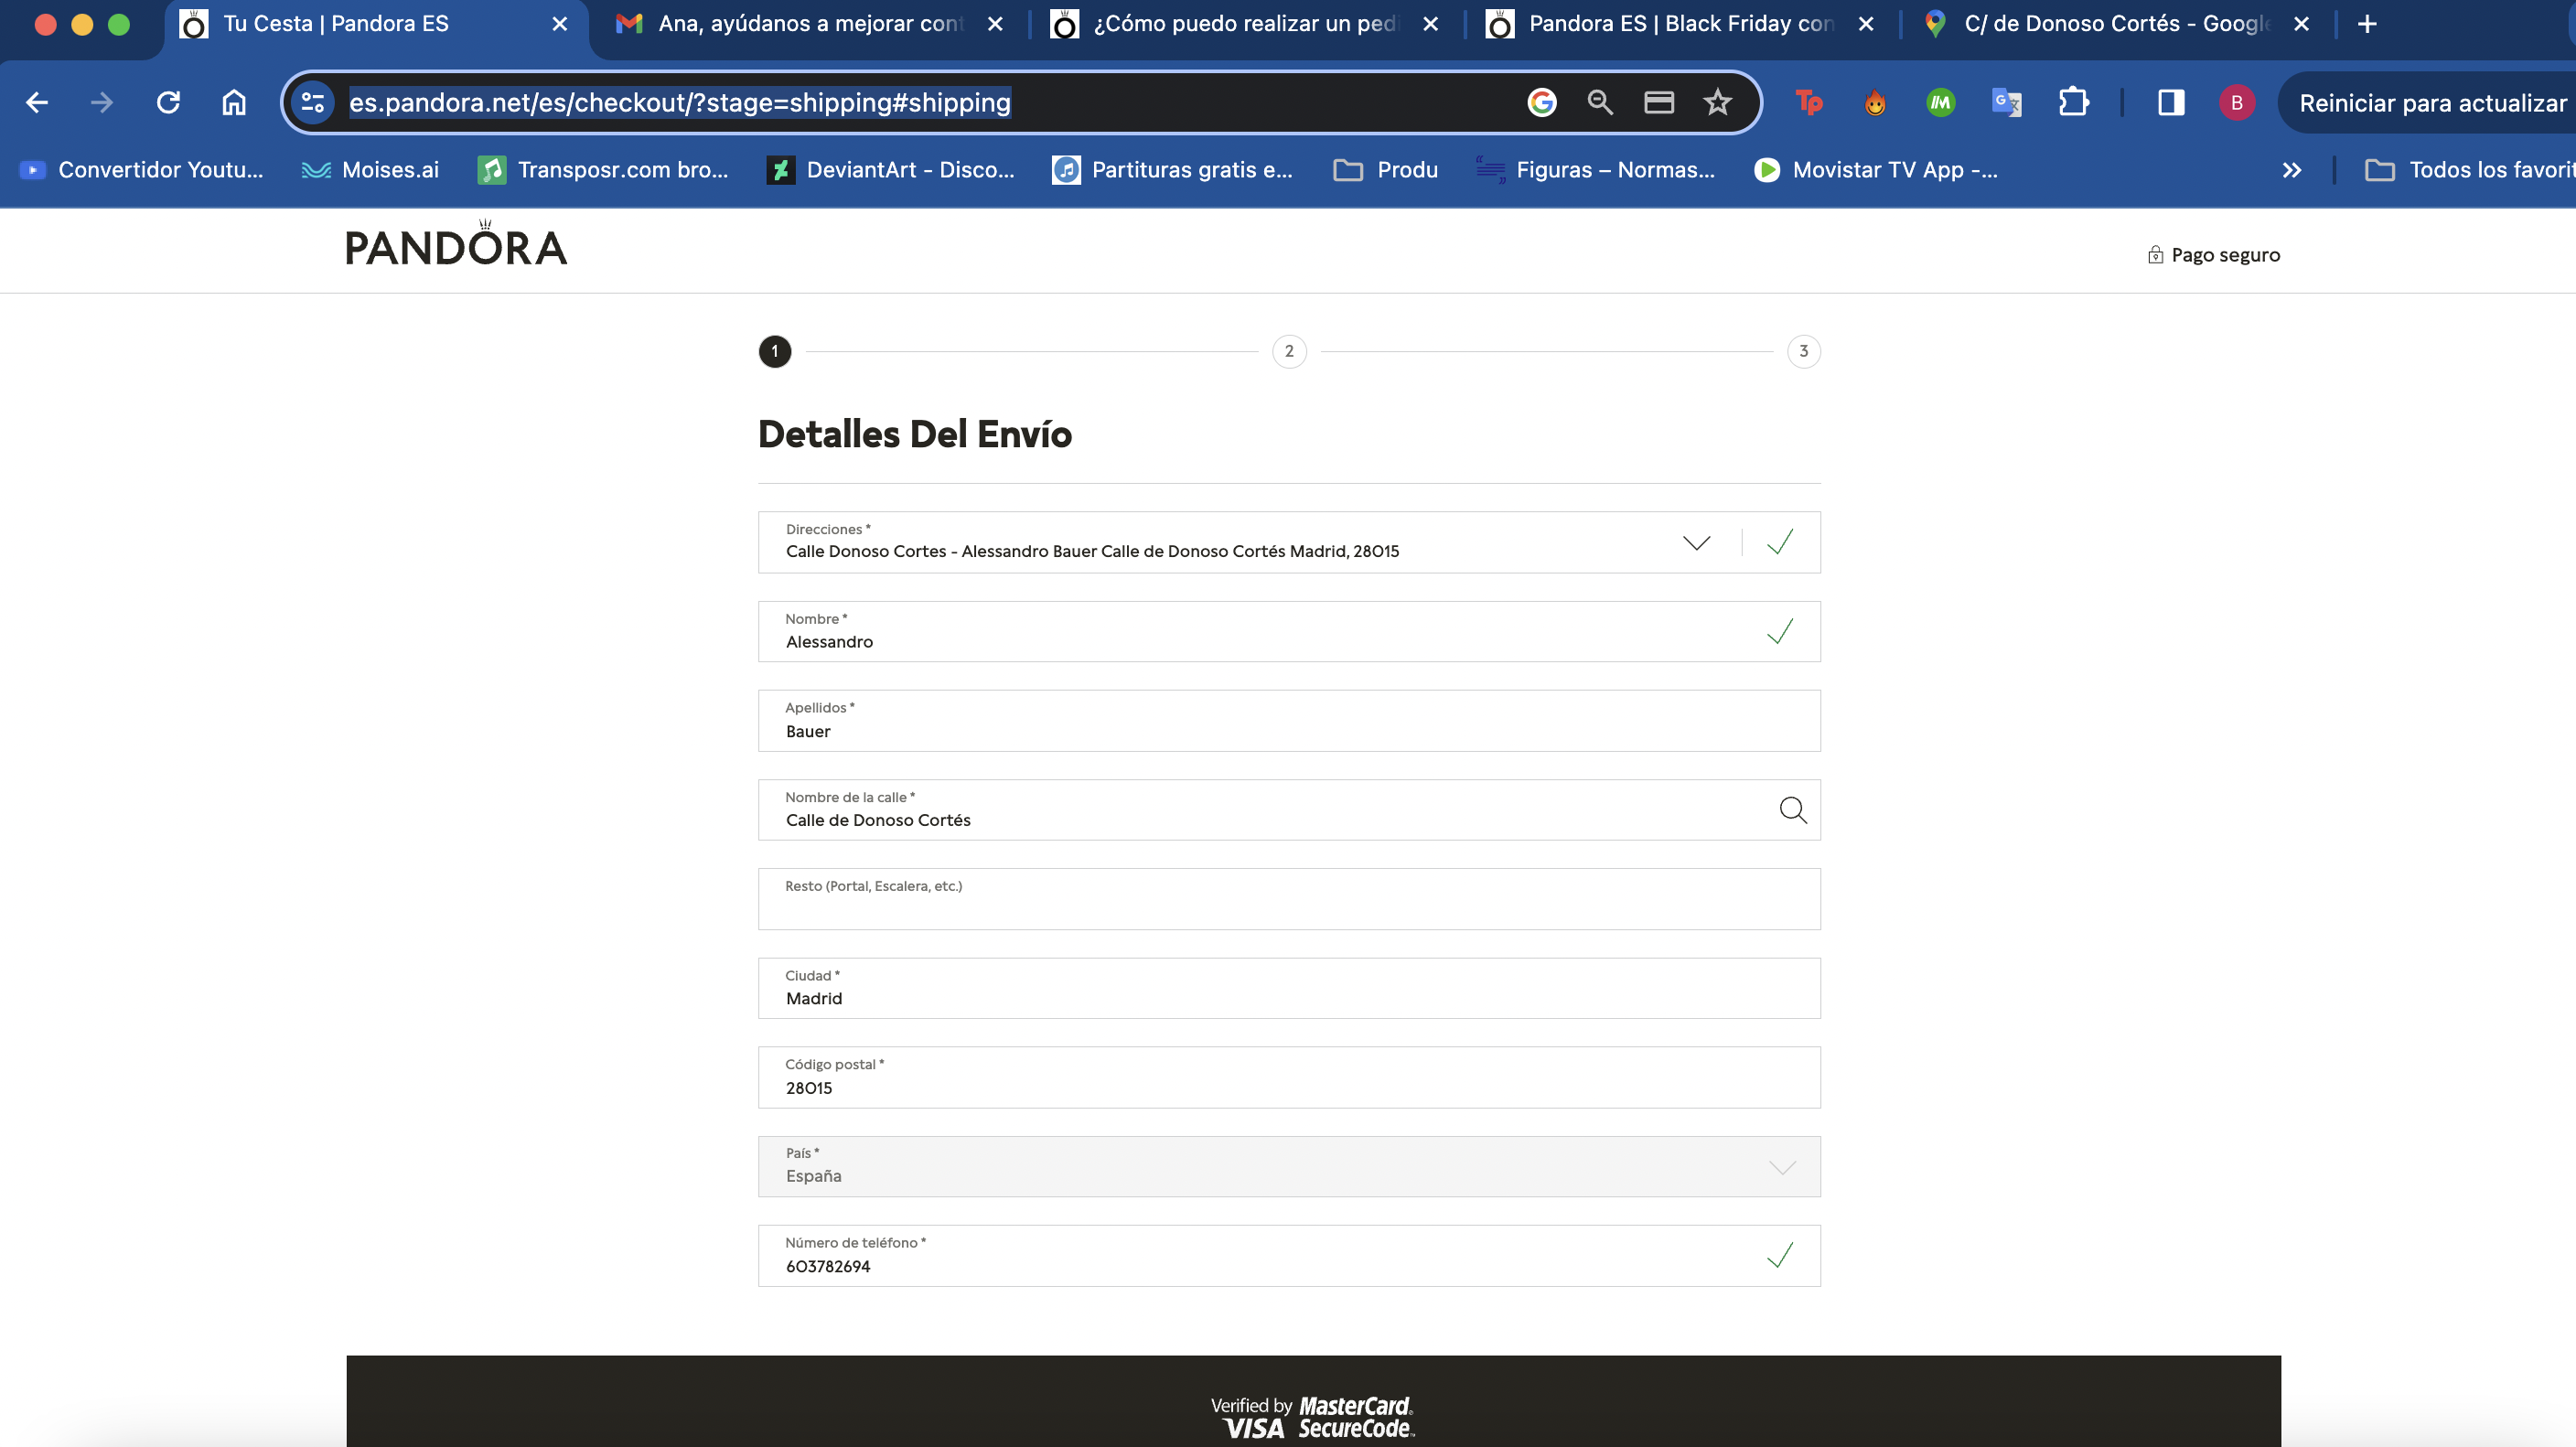Click the Nombre de la calle field
The image size is (2576, 1447).
1289,809
